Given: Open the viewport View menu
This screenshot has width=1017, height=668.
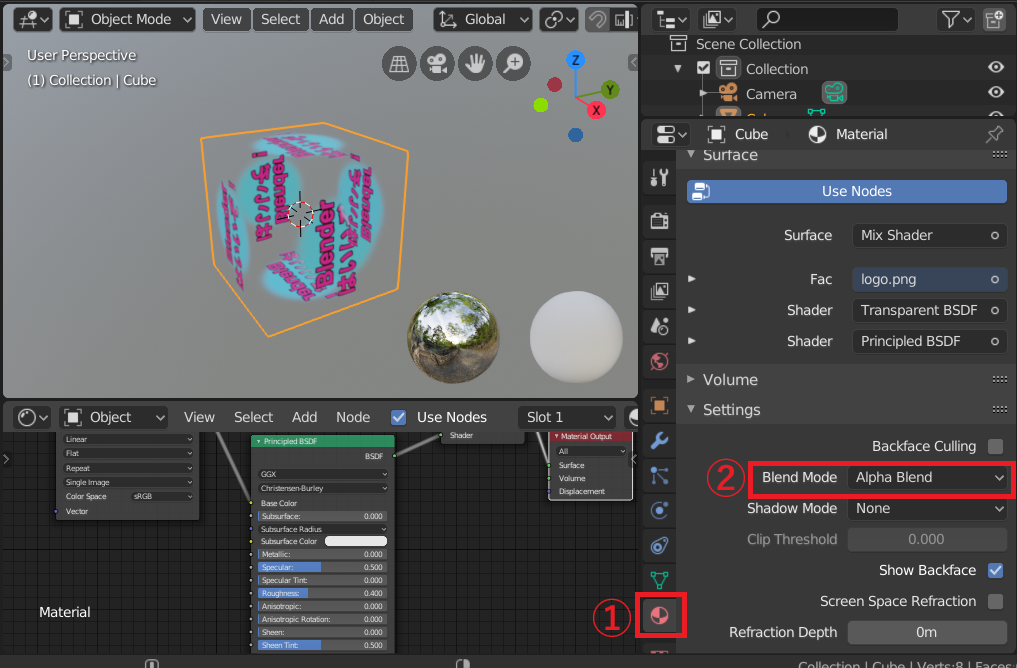Looking at the screenshot, I should pos(226,19).
